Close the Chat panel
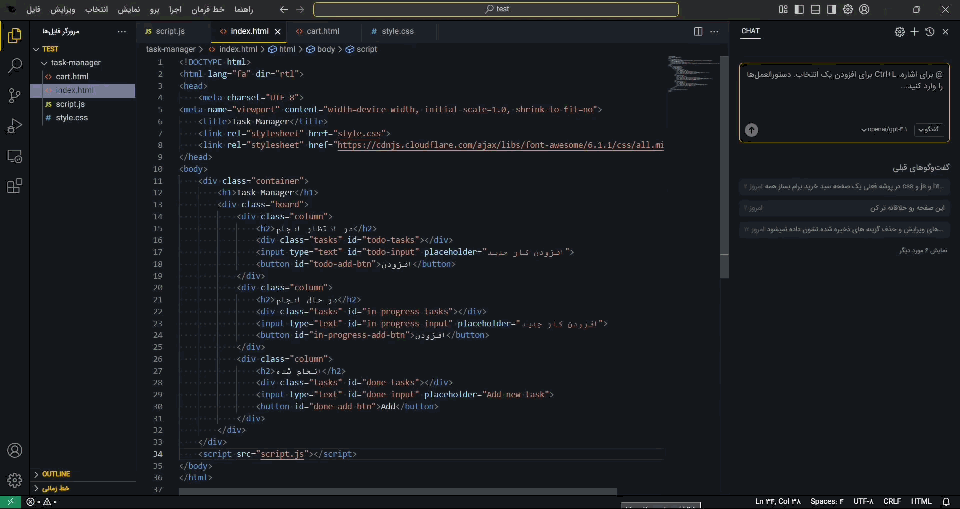960x509 pixels. click(x=945, y=32)
